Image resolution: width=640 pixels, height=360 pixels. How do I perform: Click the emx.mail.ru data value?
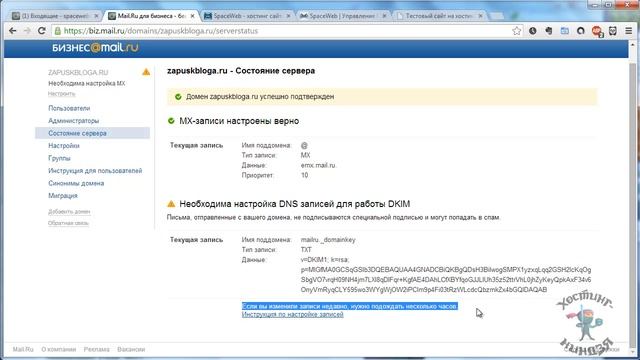pyautogui.click(x=318, y=165)
